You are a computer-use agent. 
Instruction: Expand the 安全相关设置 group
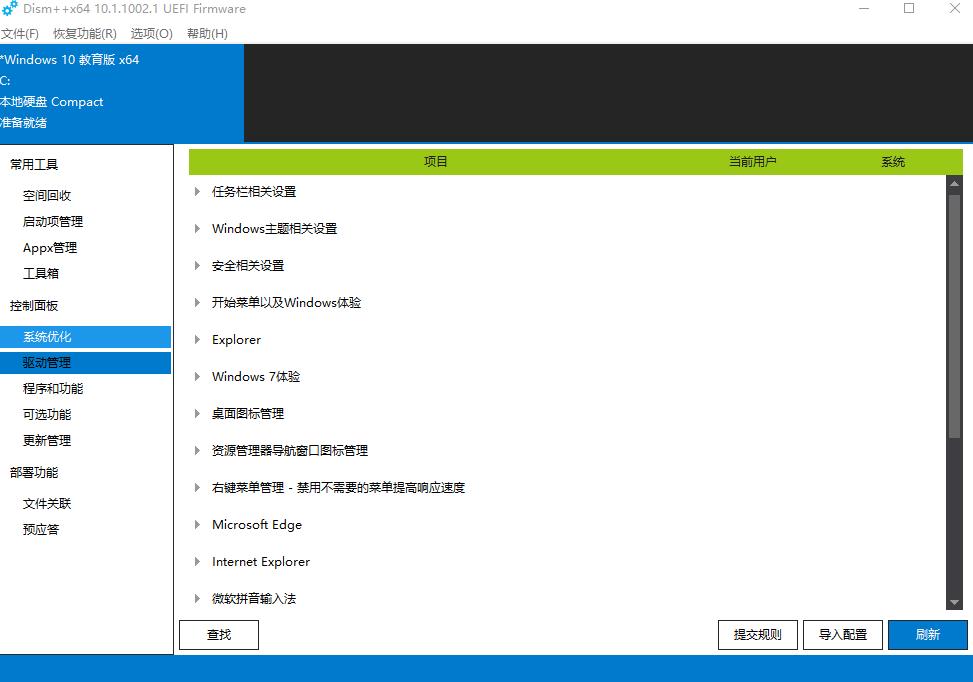pyautogui.click(x=196, y=265)
